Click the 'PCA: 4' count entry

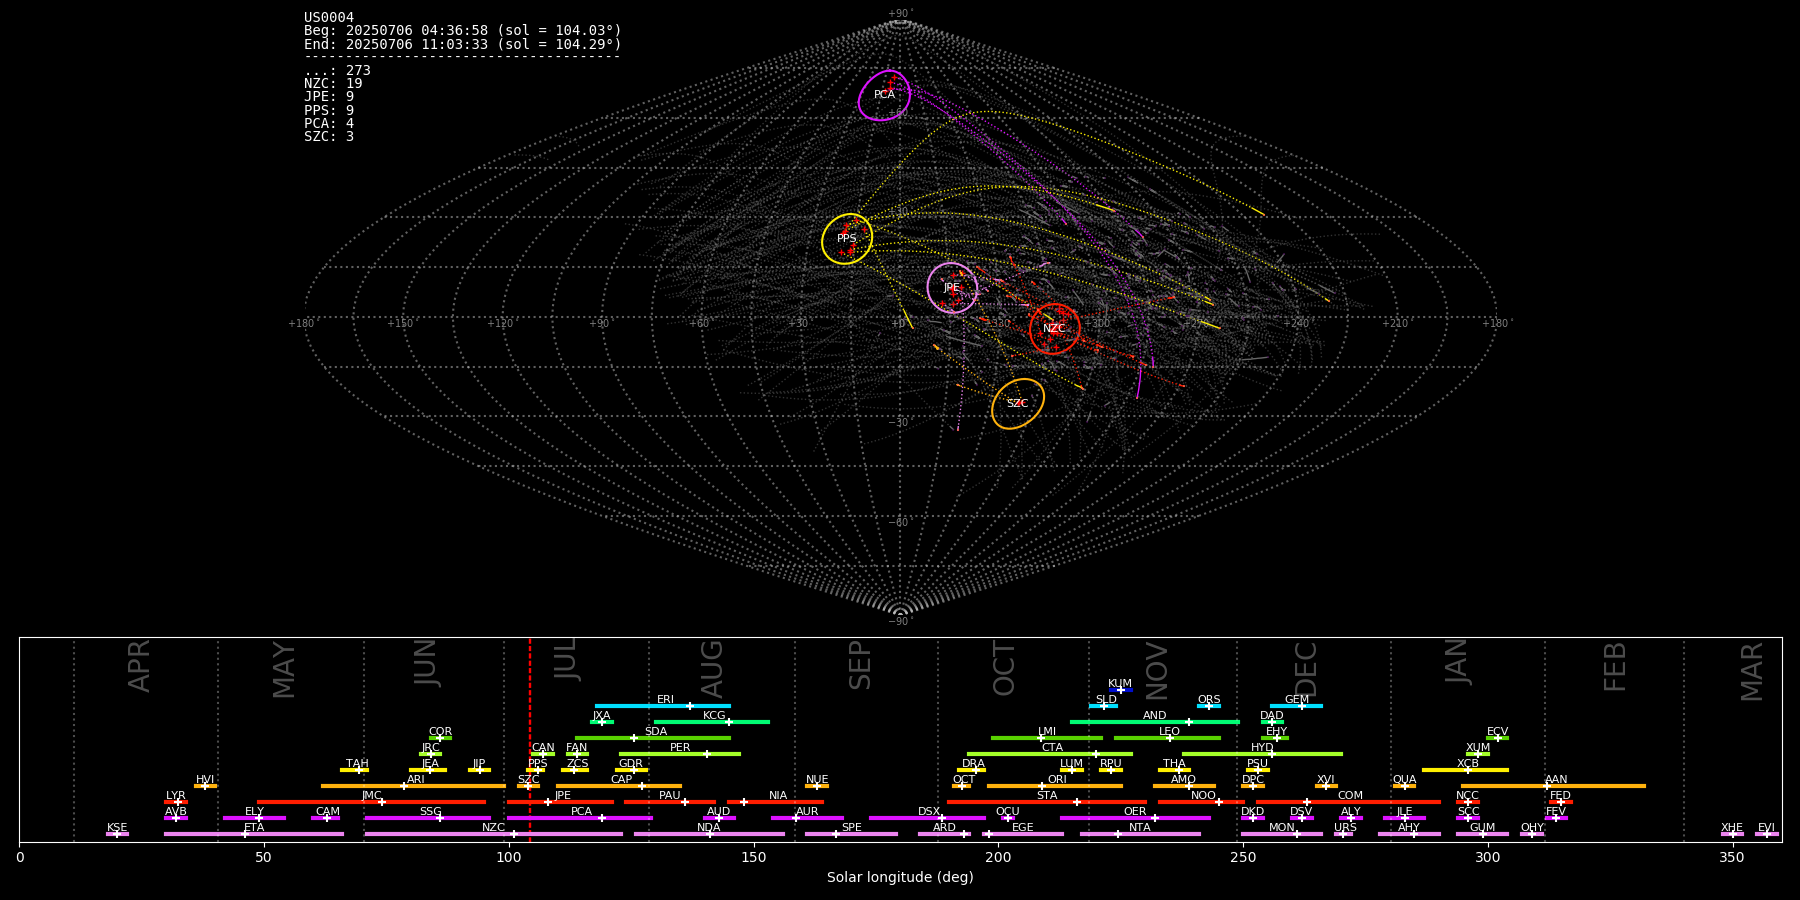point(329,123)
